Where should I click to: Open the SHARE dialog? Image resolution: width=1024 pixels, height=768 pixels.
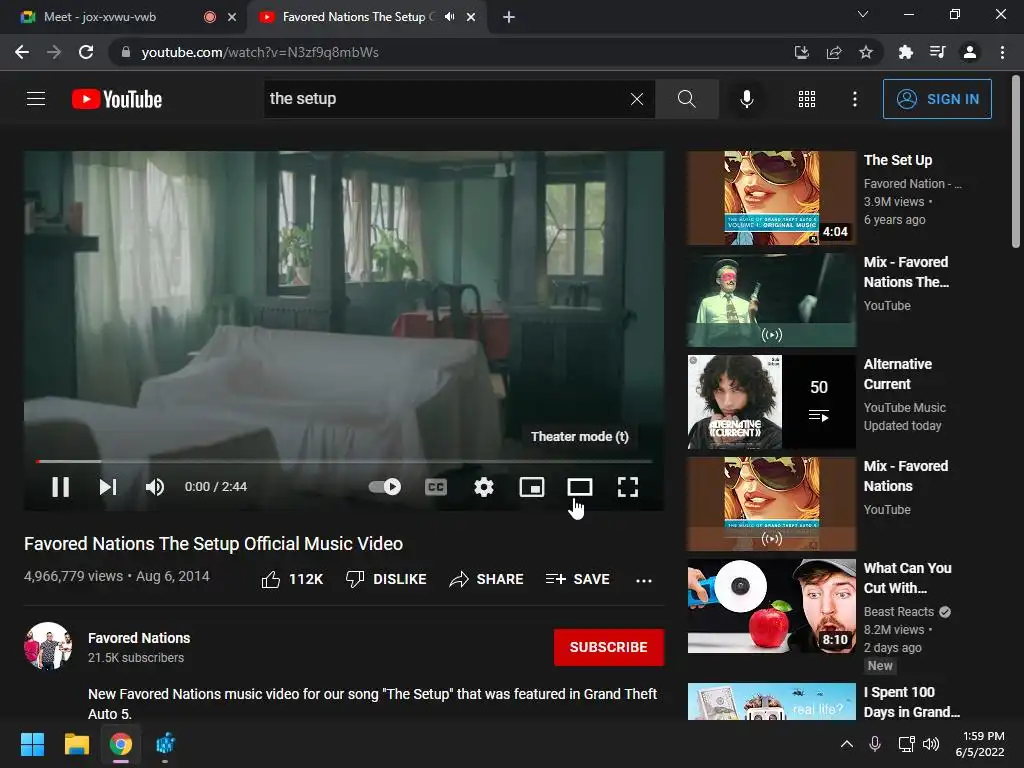487,579
